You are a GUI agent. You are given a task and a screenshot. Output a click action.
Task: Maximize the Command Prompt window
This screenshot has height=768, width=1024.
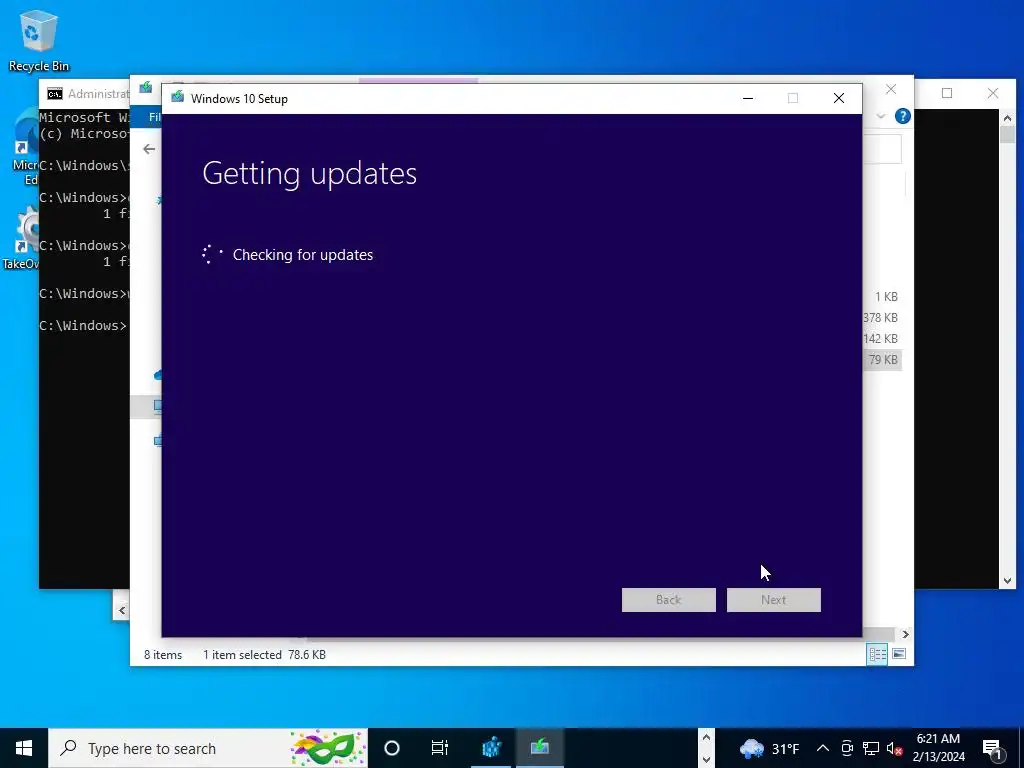click(x=947, y=93)
